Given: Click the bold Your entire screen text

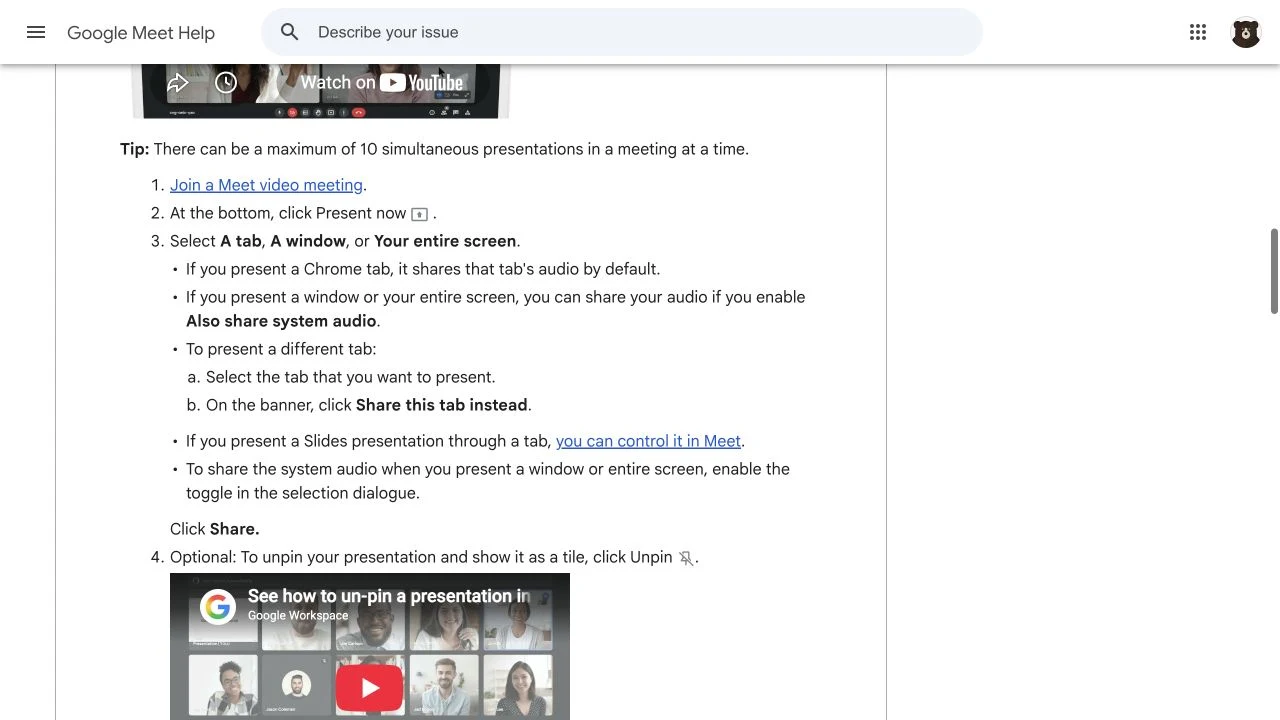Looking at the screenshot, I should click(445, 241).
